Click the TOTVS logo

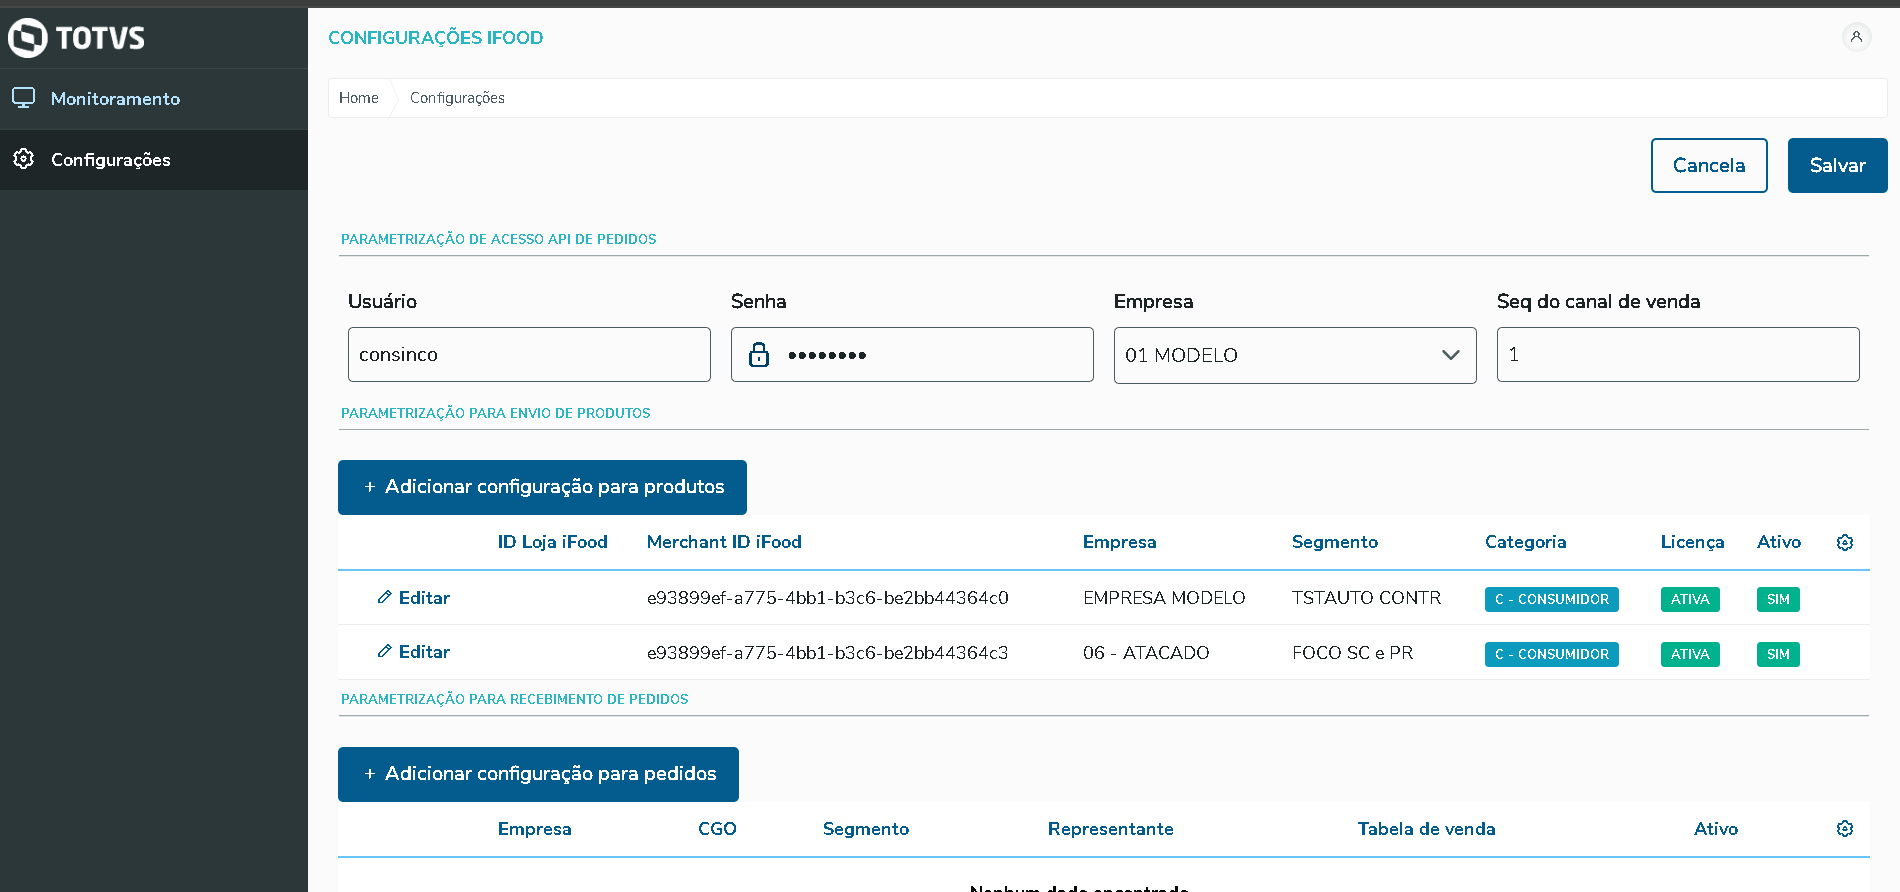77,38
